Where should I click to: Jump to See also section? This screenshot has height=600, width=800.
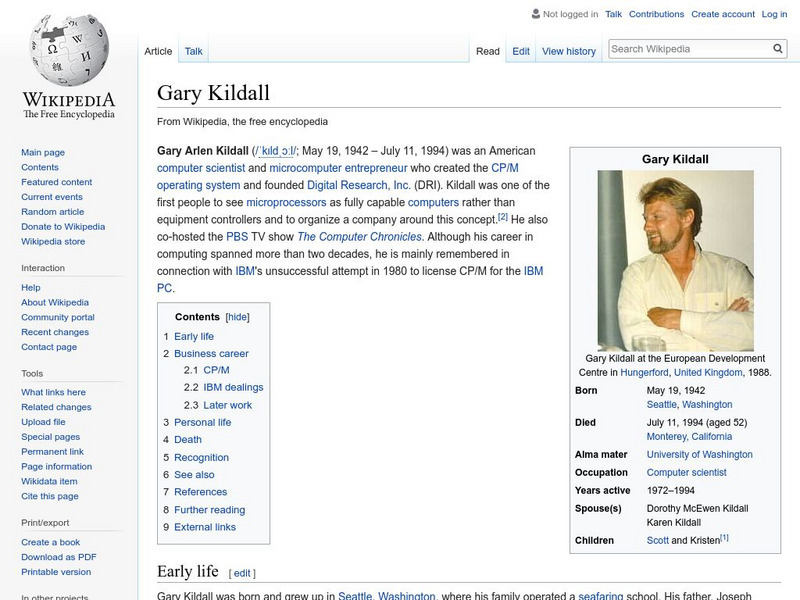point(194,474)
